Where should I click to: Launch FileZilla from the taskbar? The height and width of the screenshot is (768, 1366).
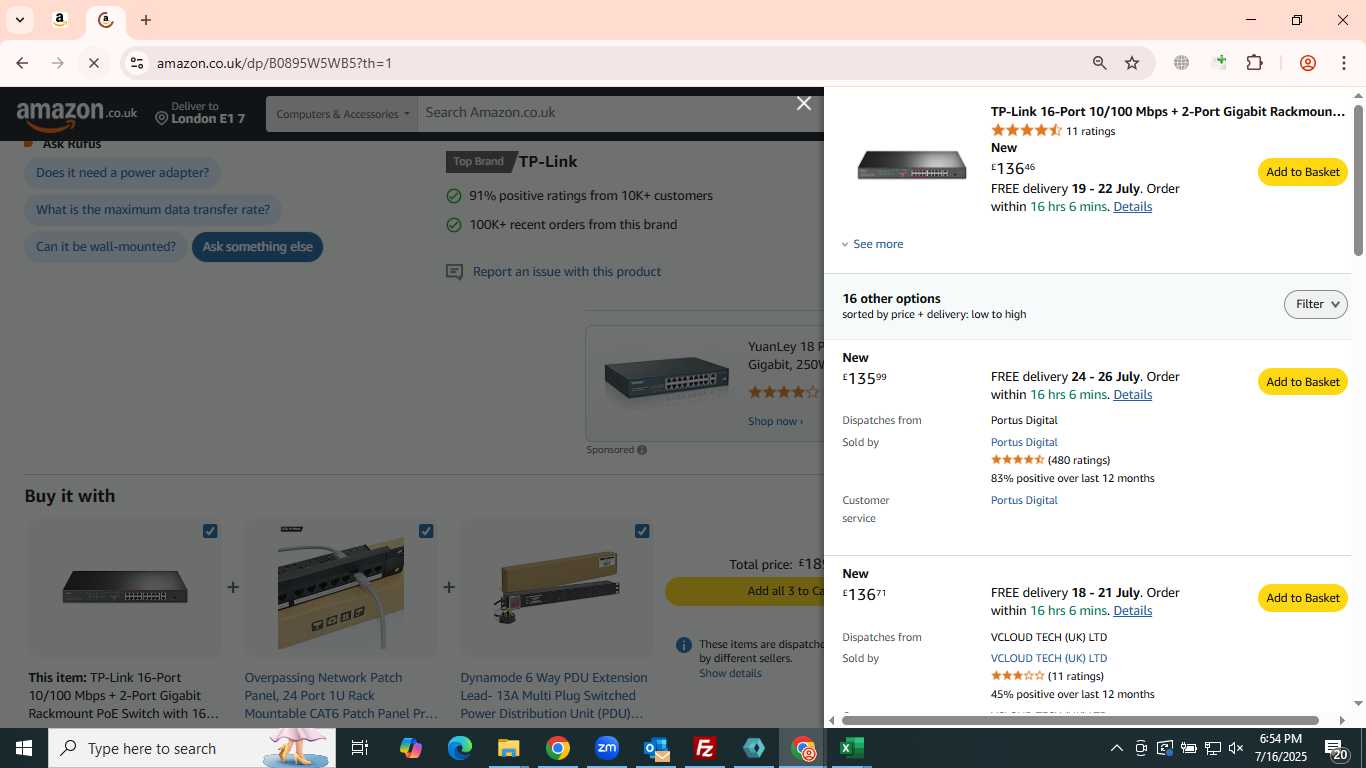pyautogui.click(x=705, y=748)
